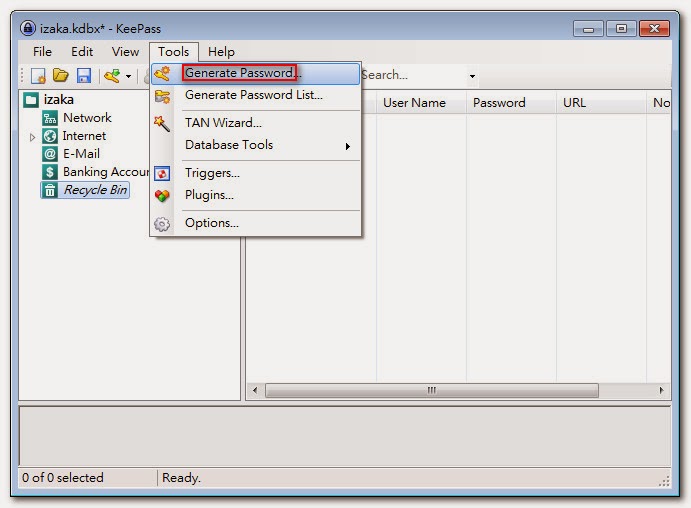The height and width of the screenshot is (508, 691).
Task: Maximize the KeePass window
Action: (x=621, y=29)
